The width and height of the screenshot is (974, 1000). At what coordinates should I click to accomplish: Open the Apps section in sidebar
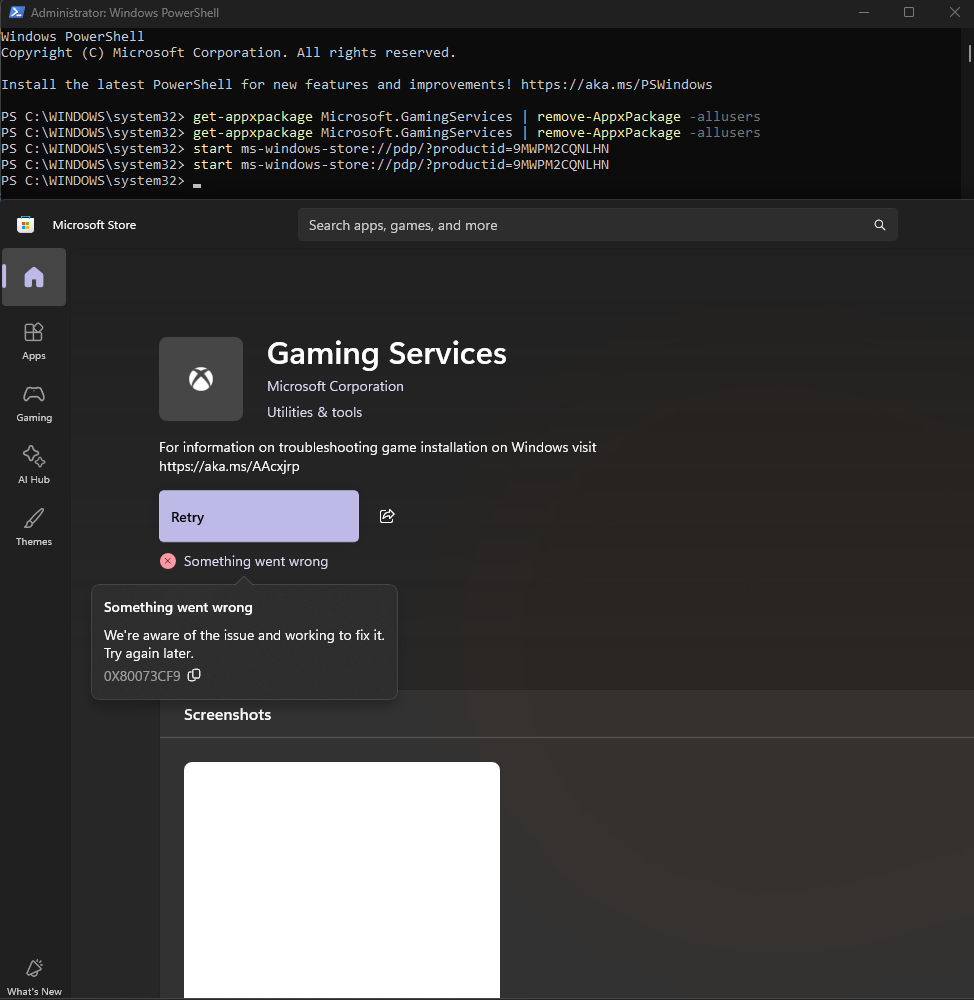point(34,341)
